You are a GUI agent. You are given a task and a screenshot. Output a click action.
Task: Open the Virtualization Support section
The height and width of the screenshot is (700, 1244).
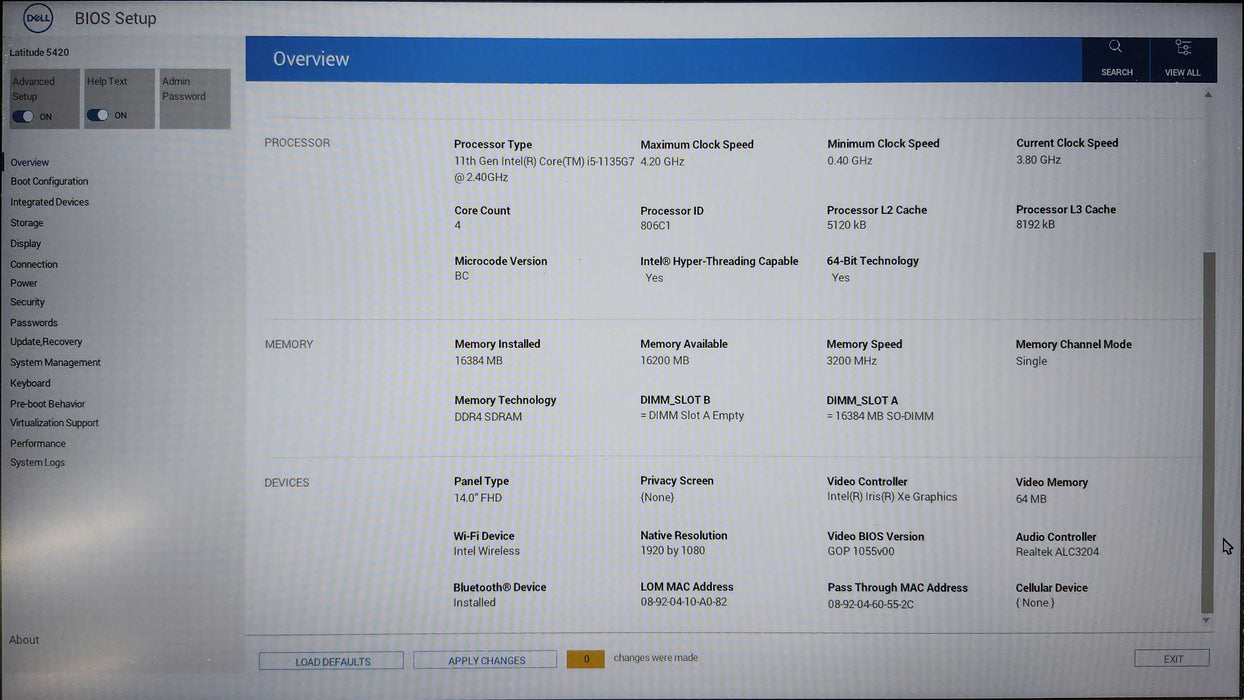pyautogui.click(x=55, y=423)
